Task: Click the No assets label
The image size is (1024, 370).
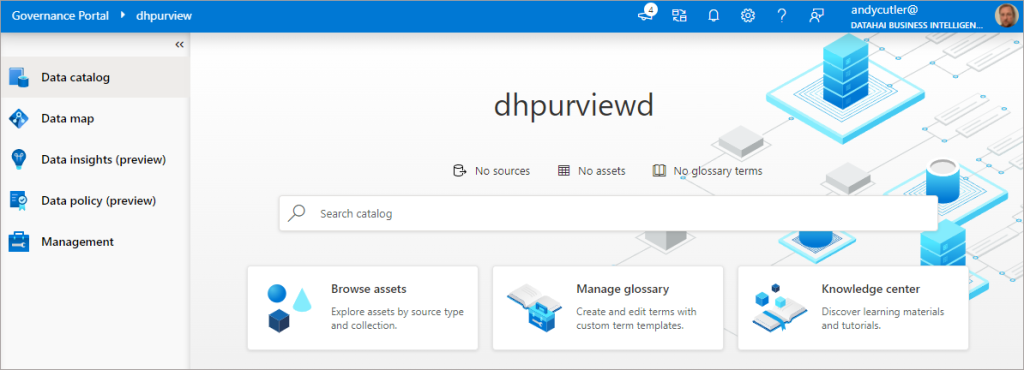Action: click(601, 171)
